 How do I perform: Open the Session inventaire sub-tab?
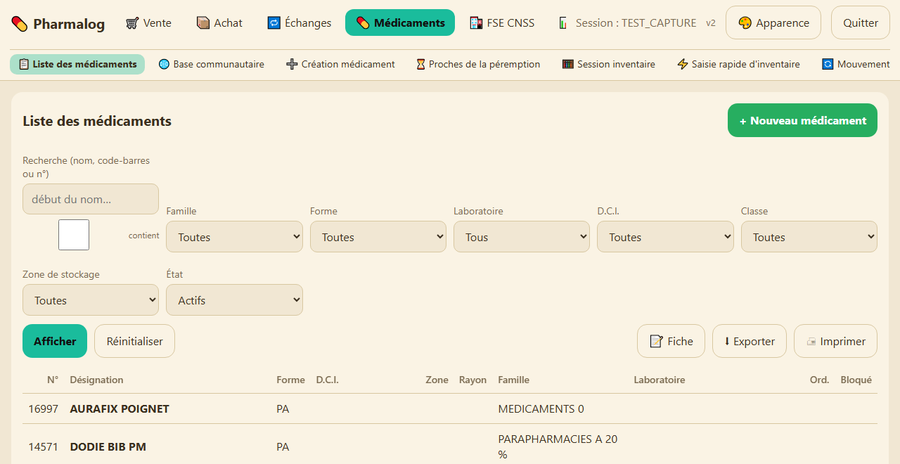(609, 64)
